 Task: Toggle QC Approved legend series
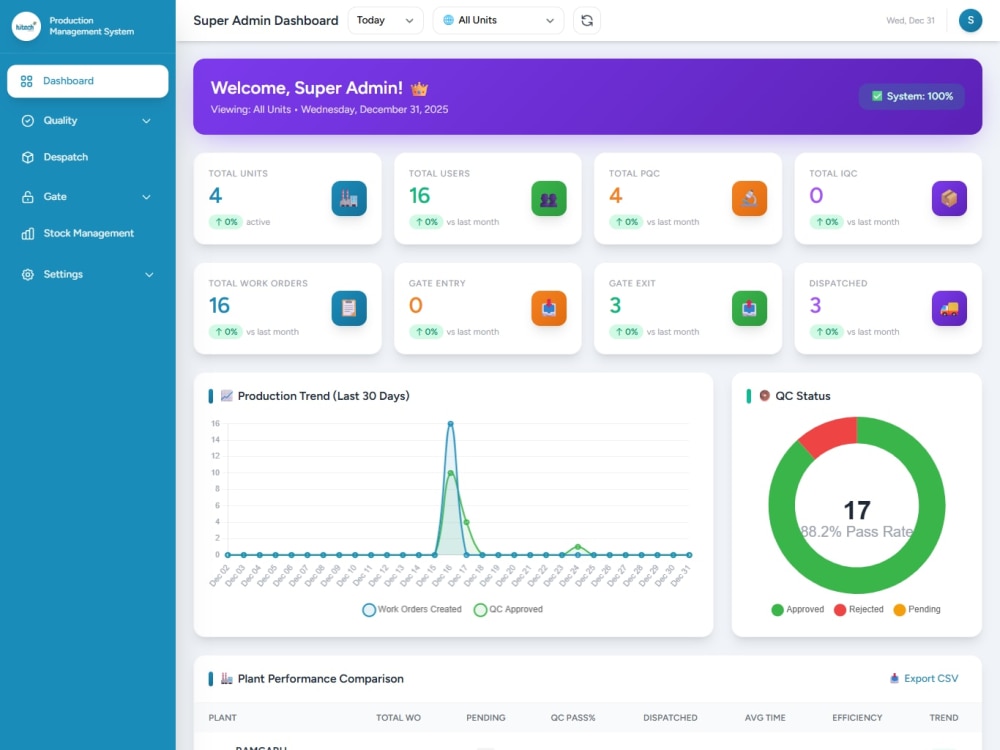pos(508,610)
